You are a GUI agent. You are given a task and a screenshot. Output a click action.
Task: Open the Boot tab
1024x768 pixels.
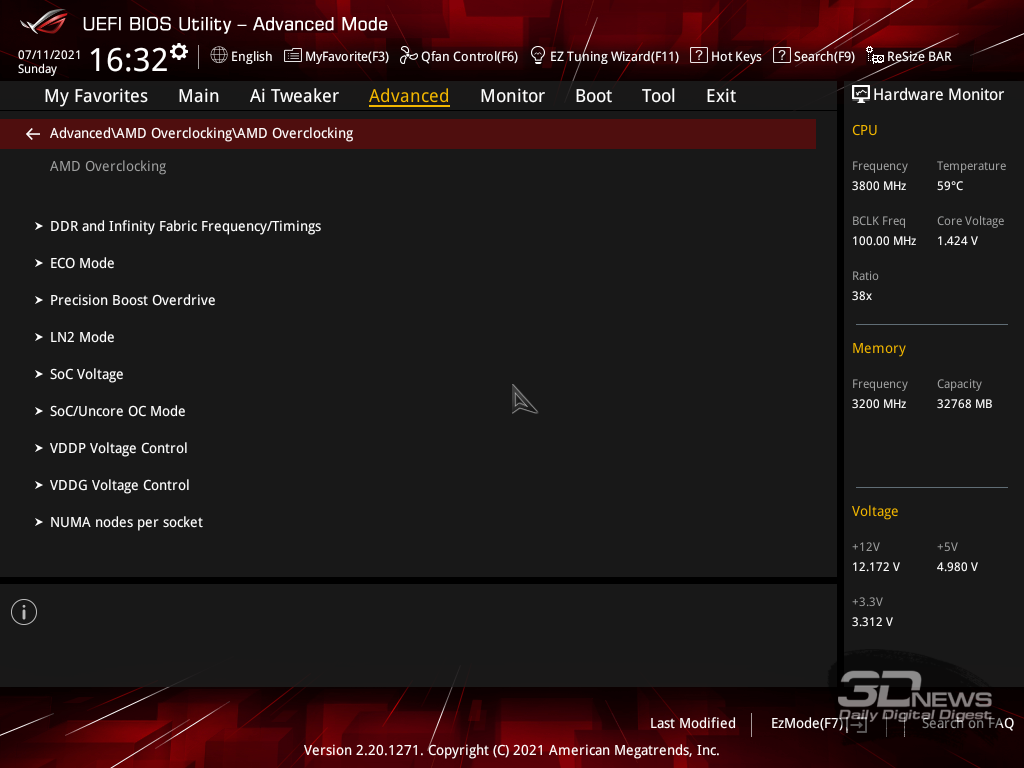coord(593,96)
